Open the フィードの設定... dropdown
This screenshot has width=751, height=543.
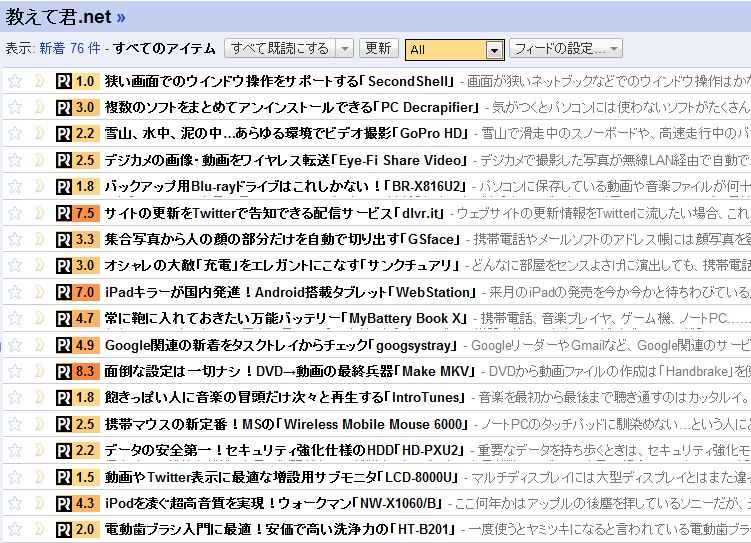click(566, 48)
